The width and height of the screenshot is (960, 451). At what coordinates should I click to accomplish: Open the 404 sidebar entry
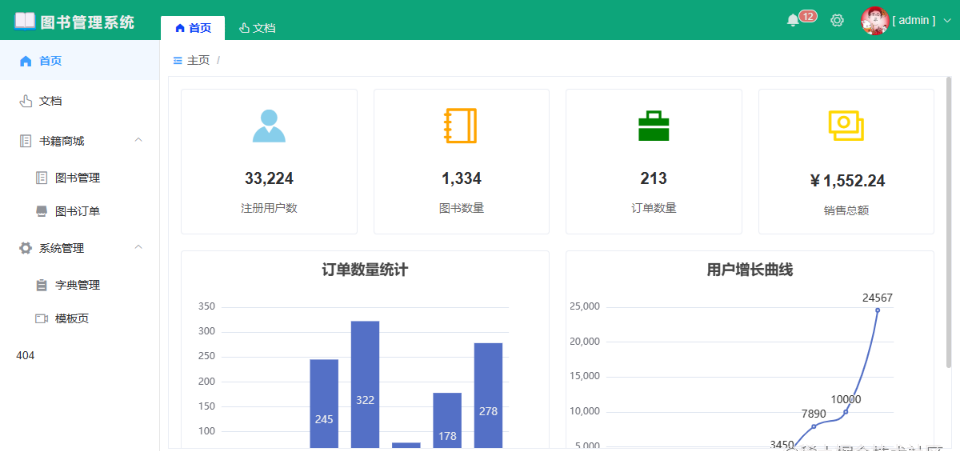click(25, 356)
